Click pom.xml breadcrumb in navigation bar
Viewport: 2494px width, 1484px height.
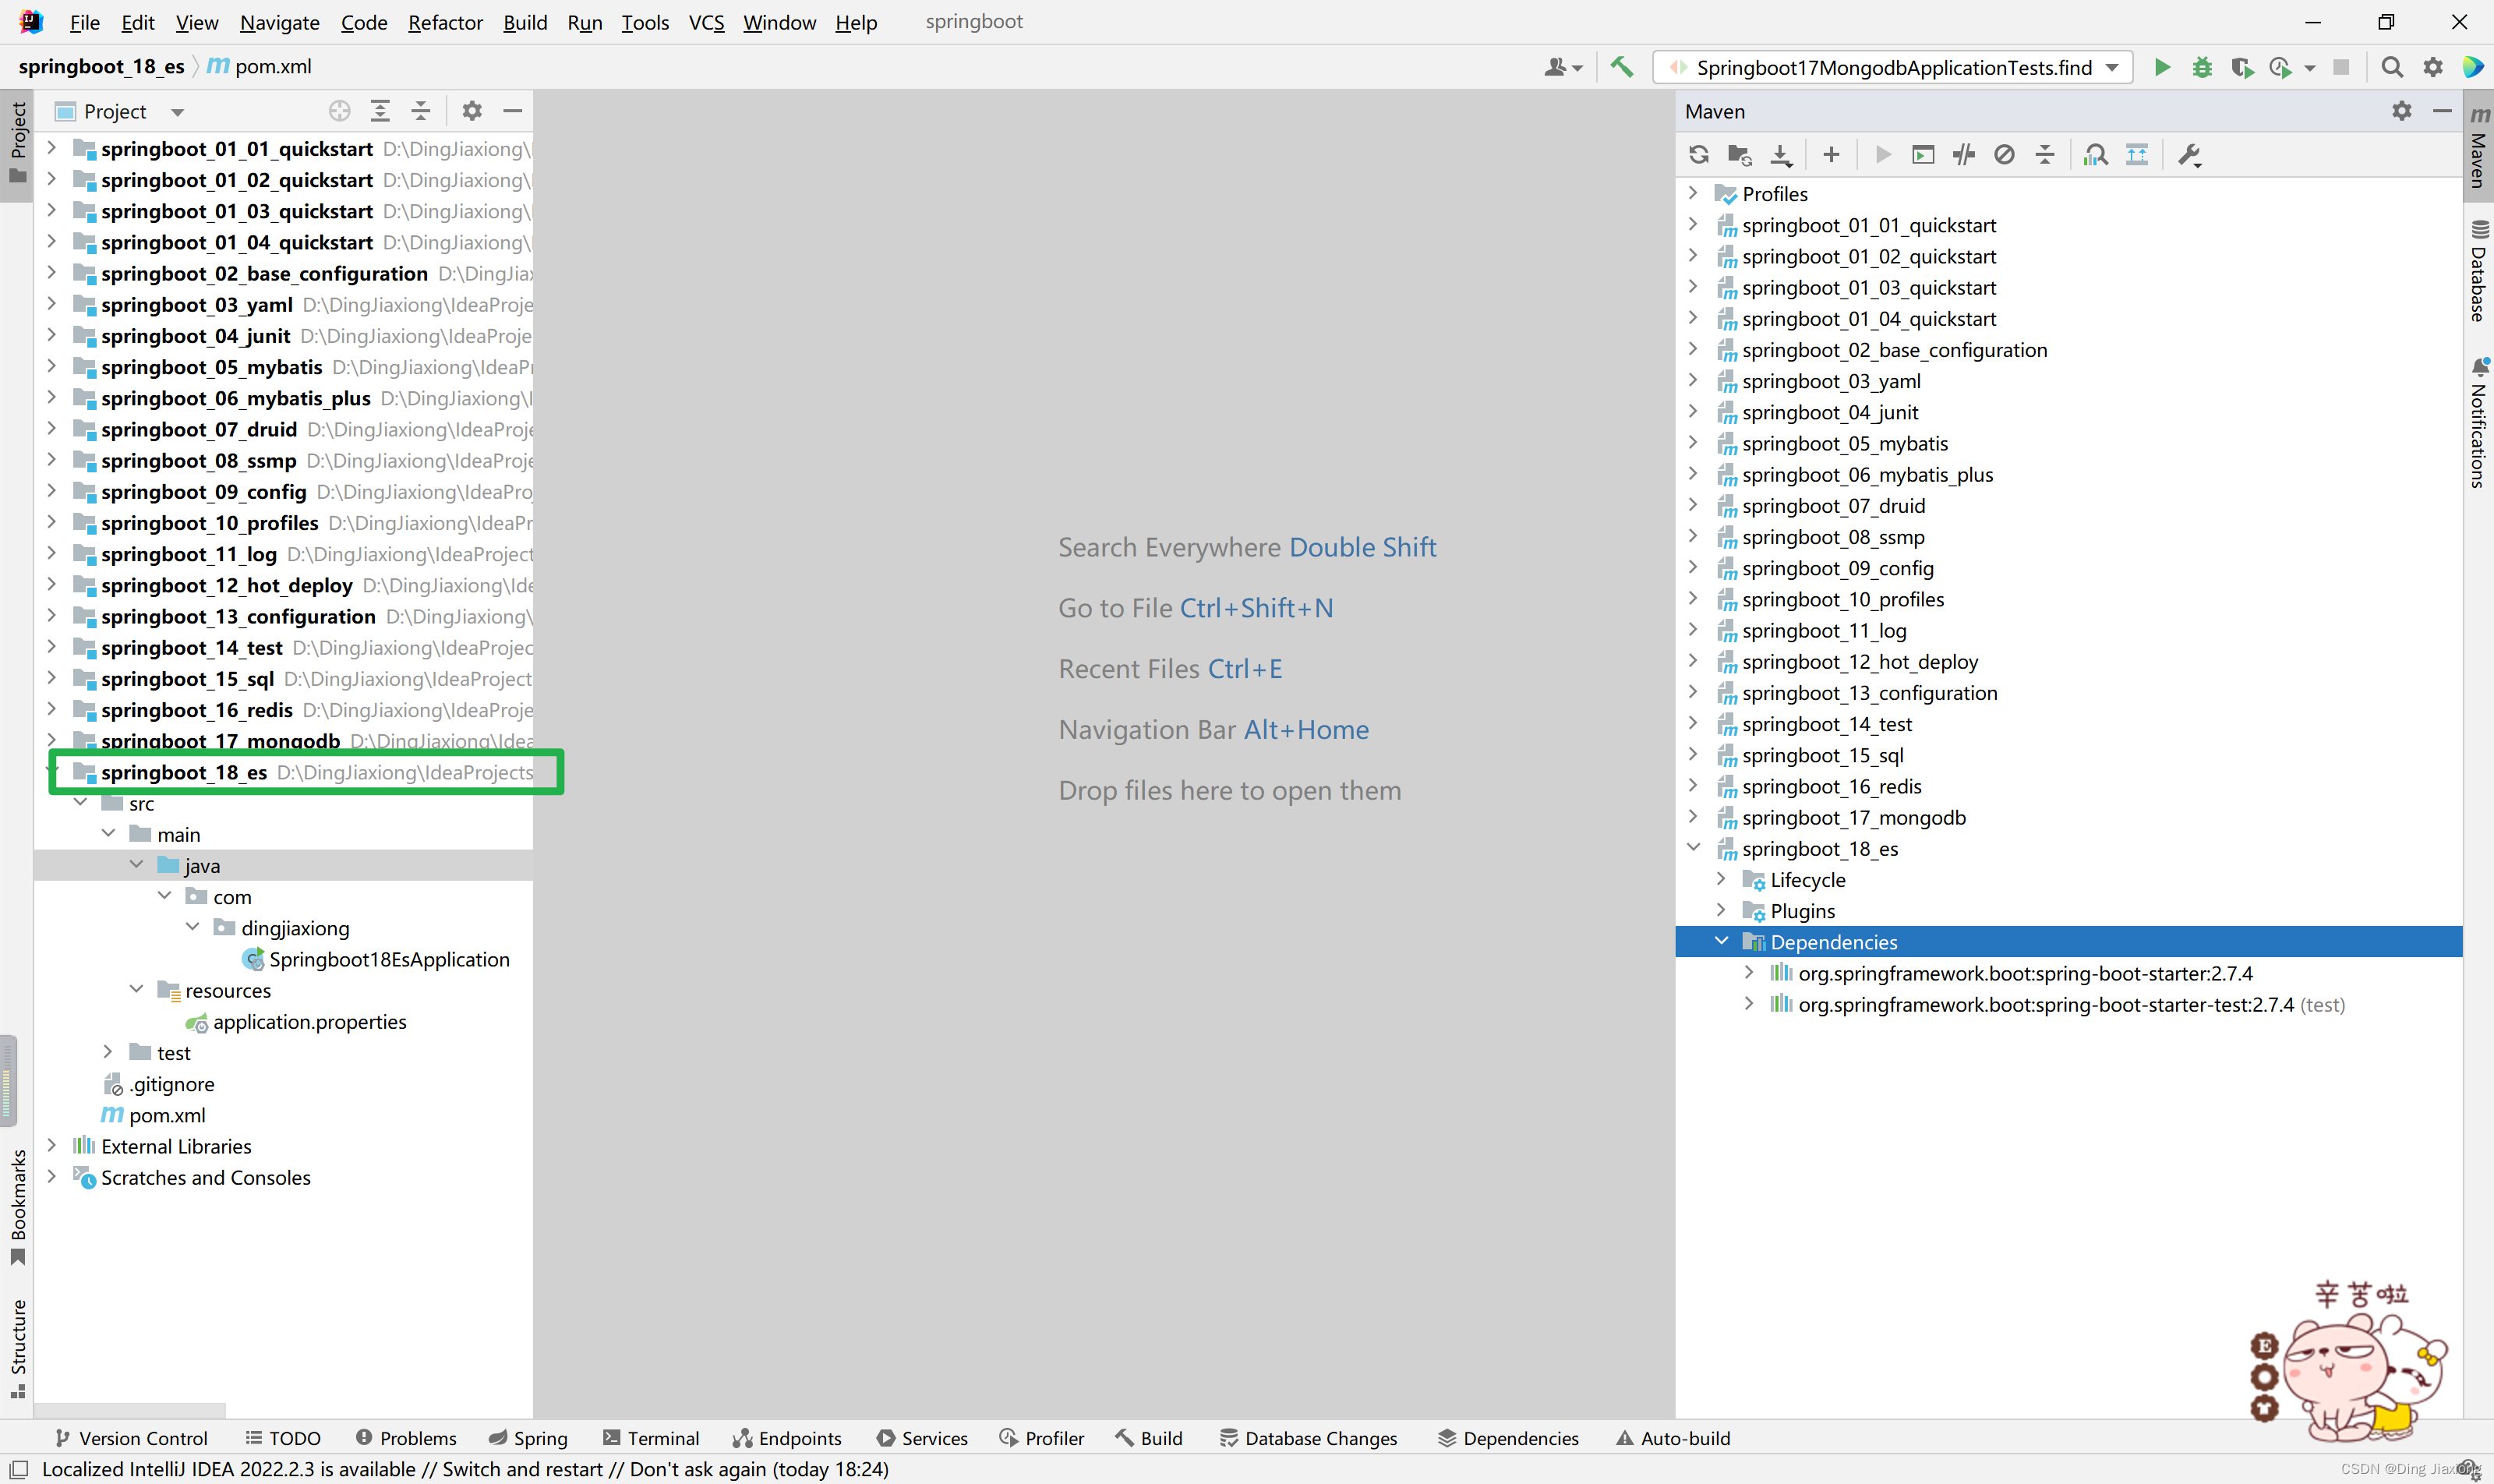(x=259, y=66)
